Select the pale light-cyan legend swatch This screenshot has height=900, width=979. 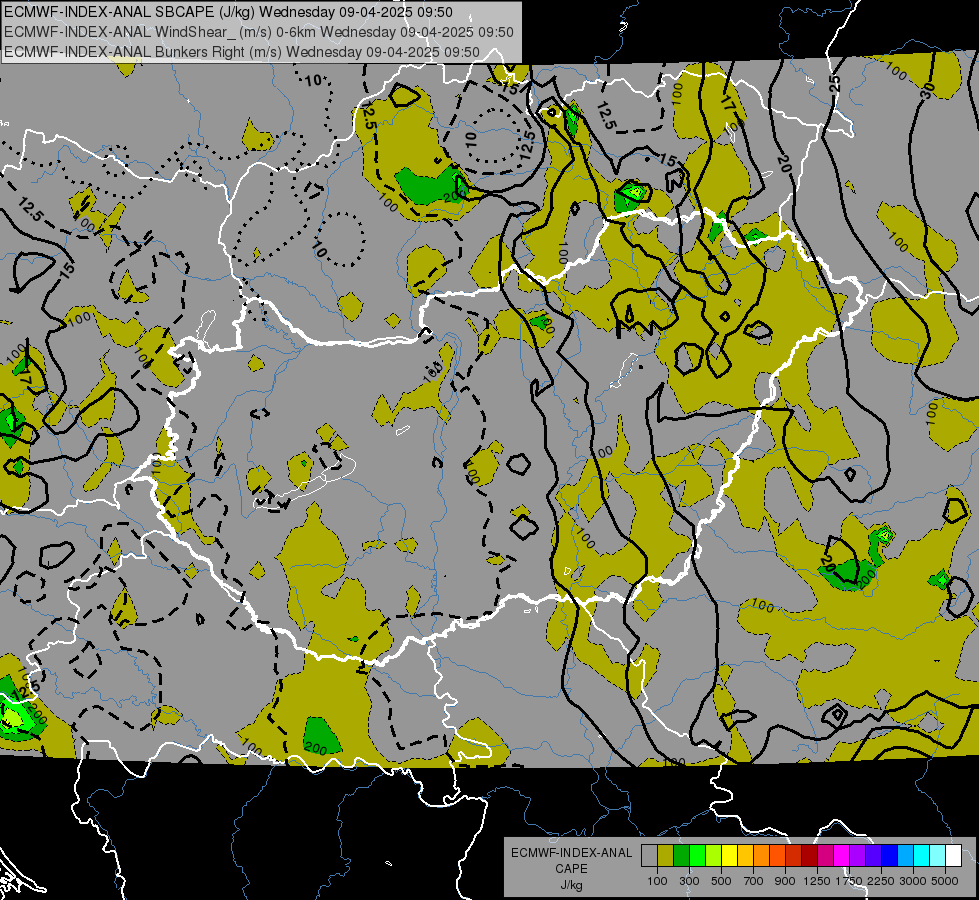[x=938, y=855]
